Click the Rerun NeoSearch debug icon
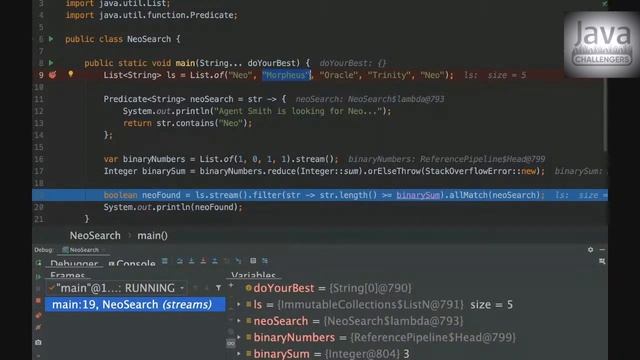The width and height of the screenshot is (640, 360). pos(38,263)
